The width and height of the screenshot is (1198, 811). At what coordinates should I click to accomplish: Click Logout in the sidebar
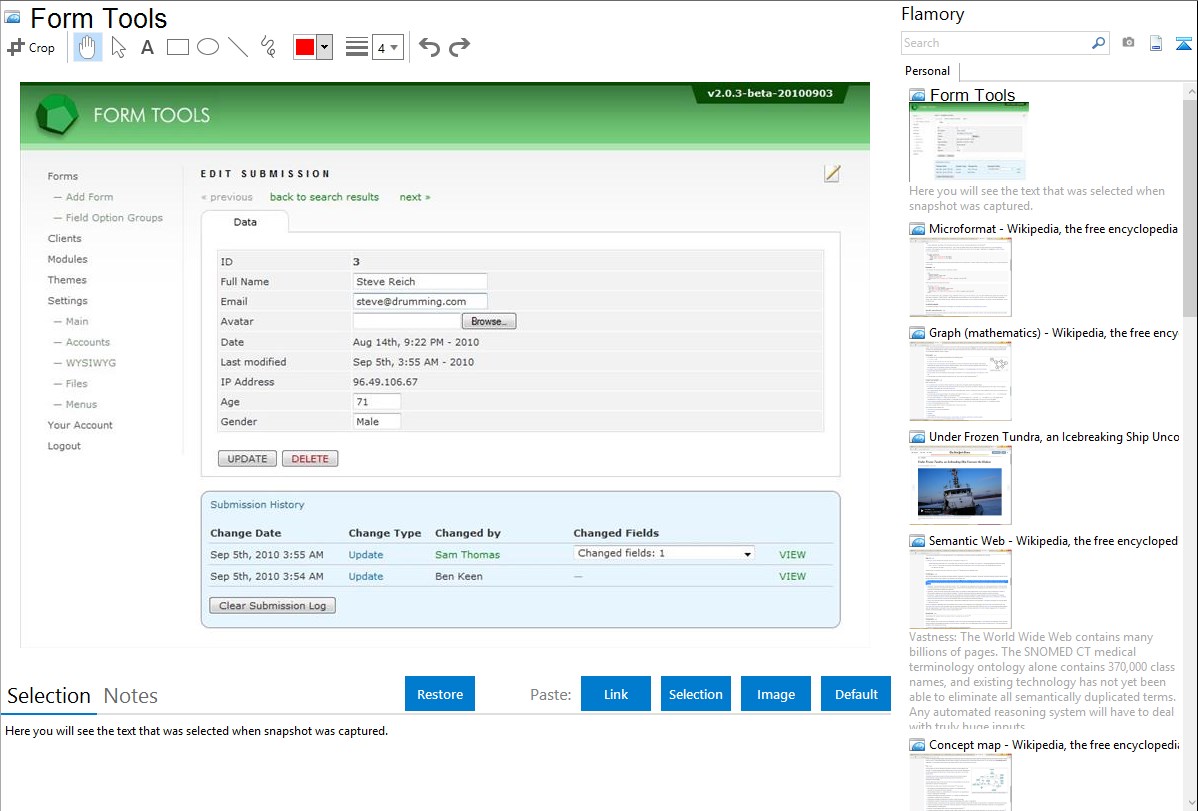[x=64, y=446]
